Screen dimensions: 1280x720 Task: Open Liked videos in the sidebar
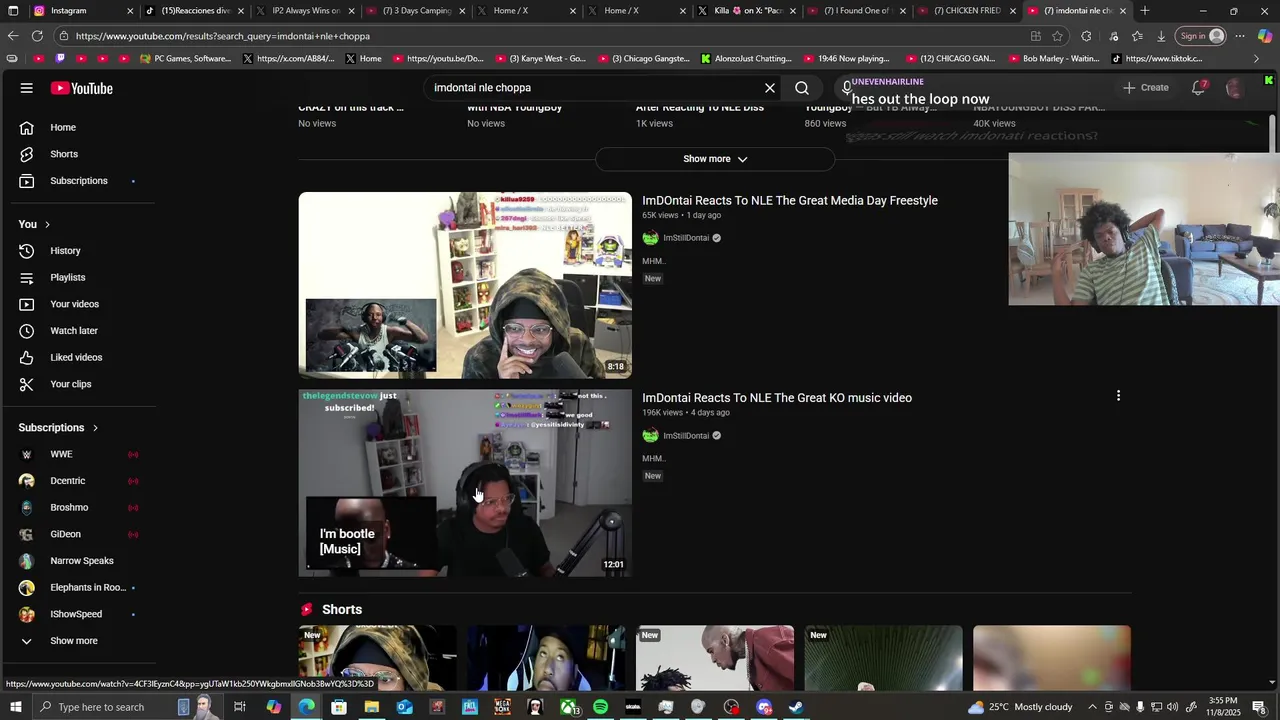76,357
